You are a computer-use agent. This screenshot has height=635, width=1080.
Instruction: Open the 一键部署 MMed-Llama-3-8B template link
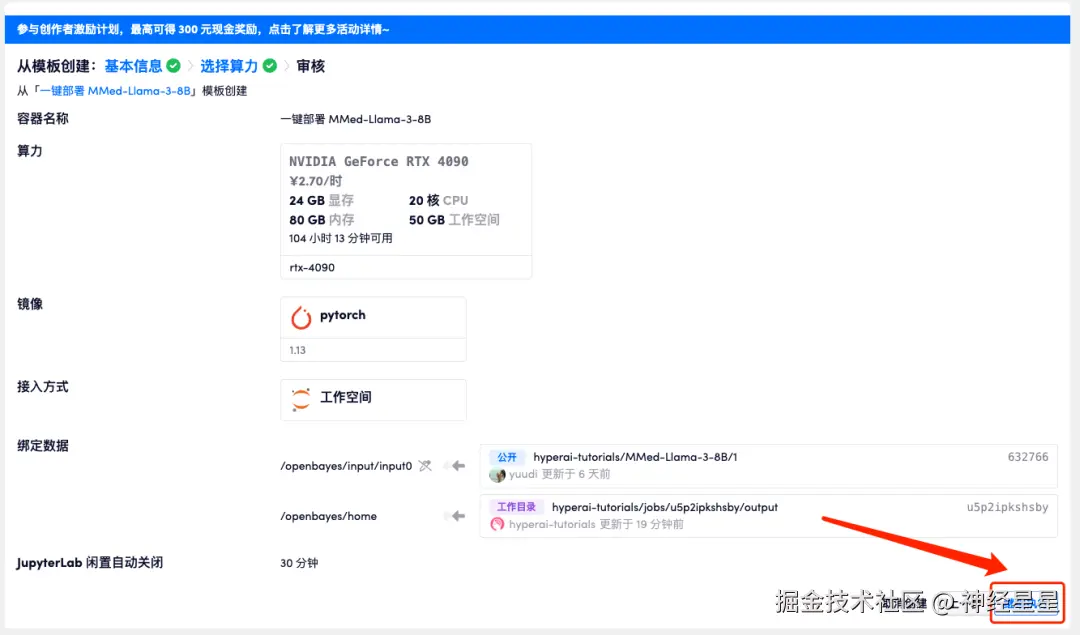(115, 90)
